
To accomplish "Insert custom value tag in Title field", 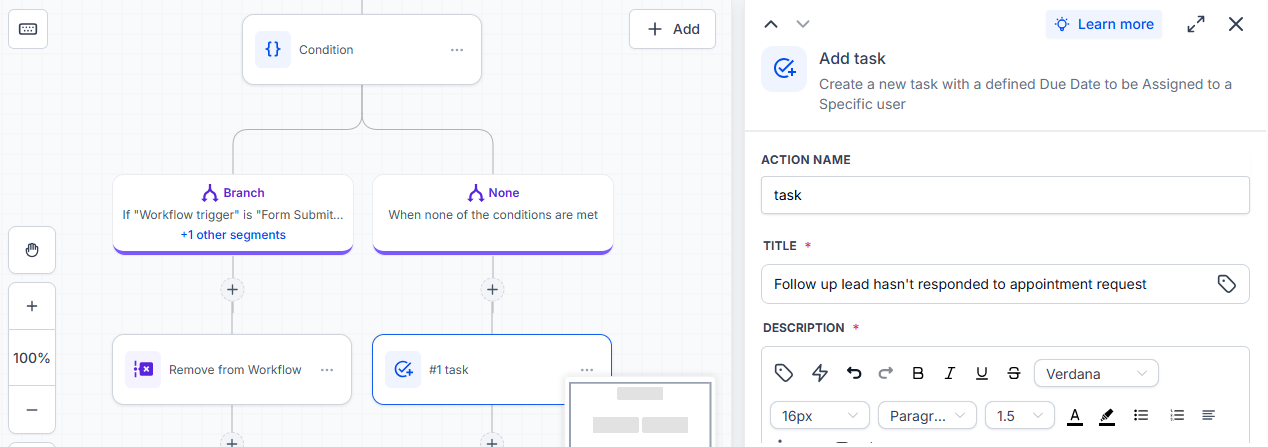I will [x=1227, y=284].
